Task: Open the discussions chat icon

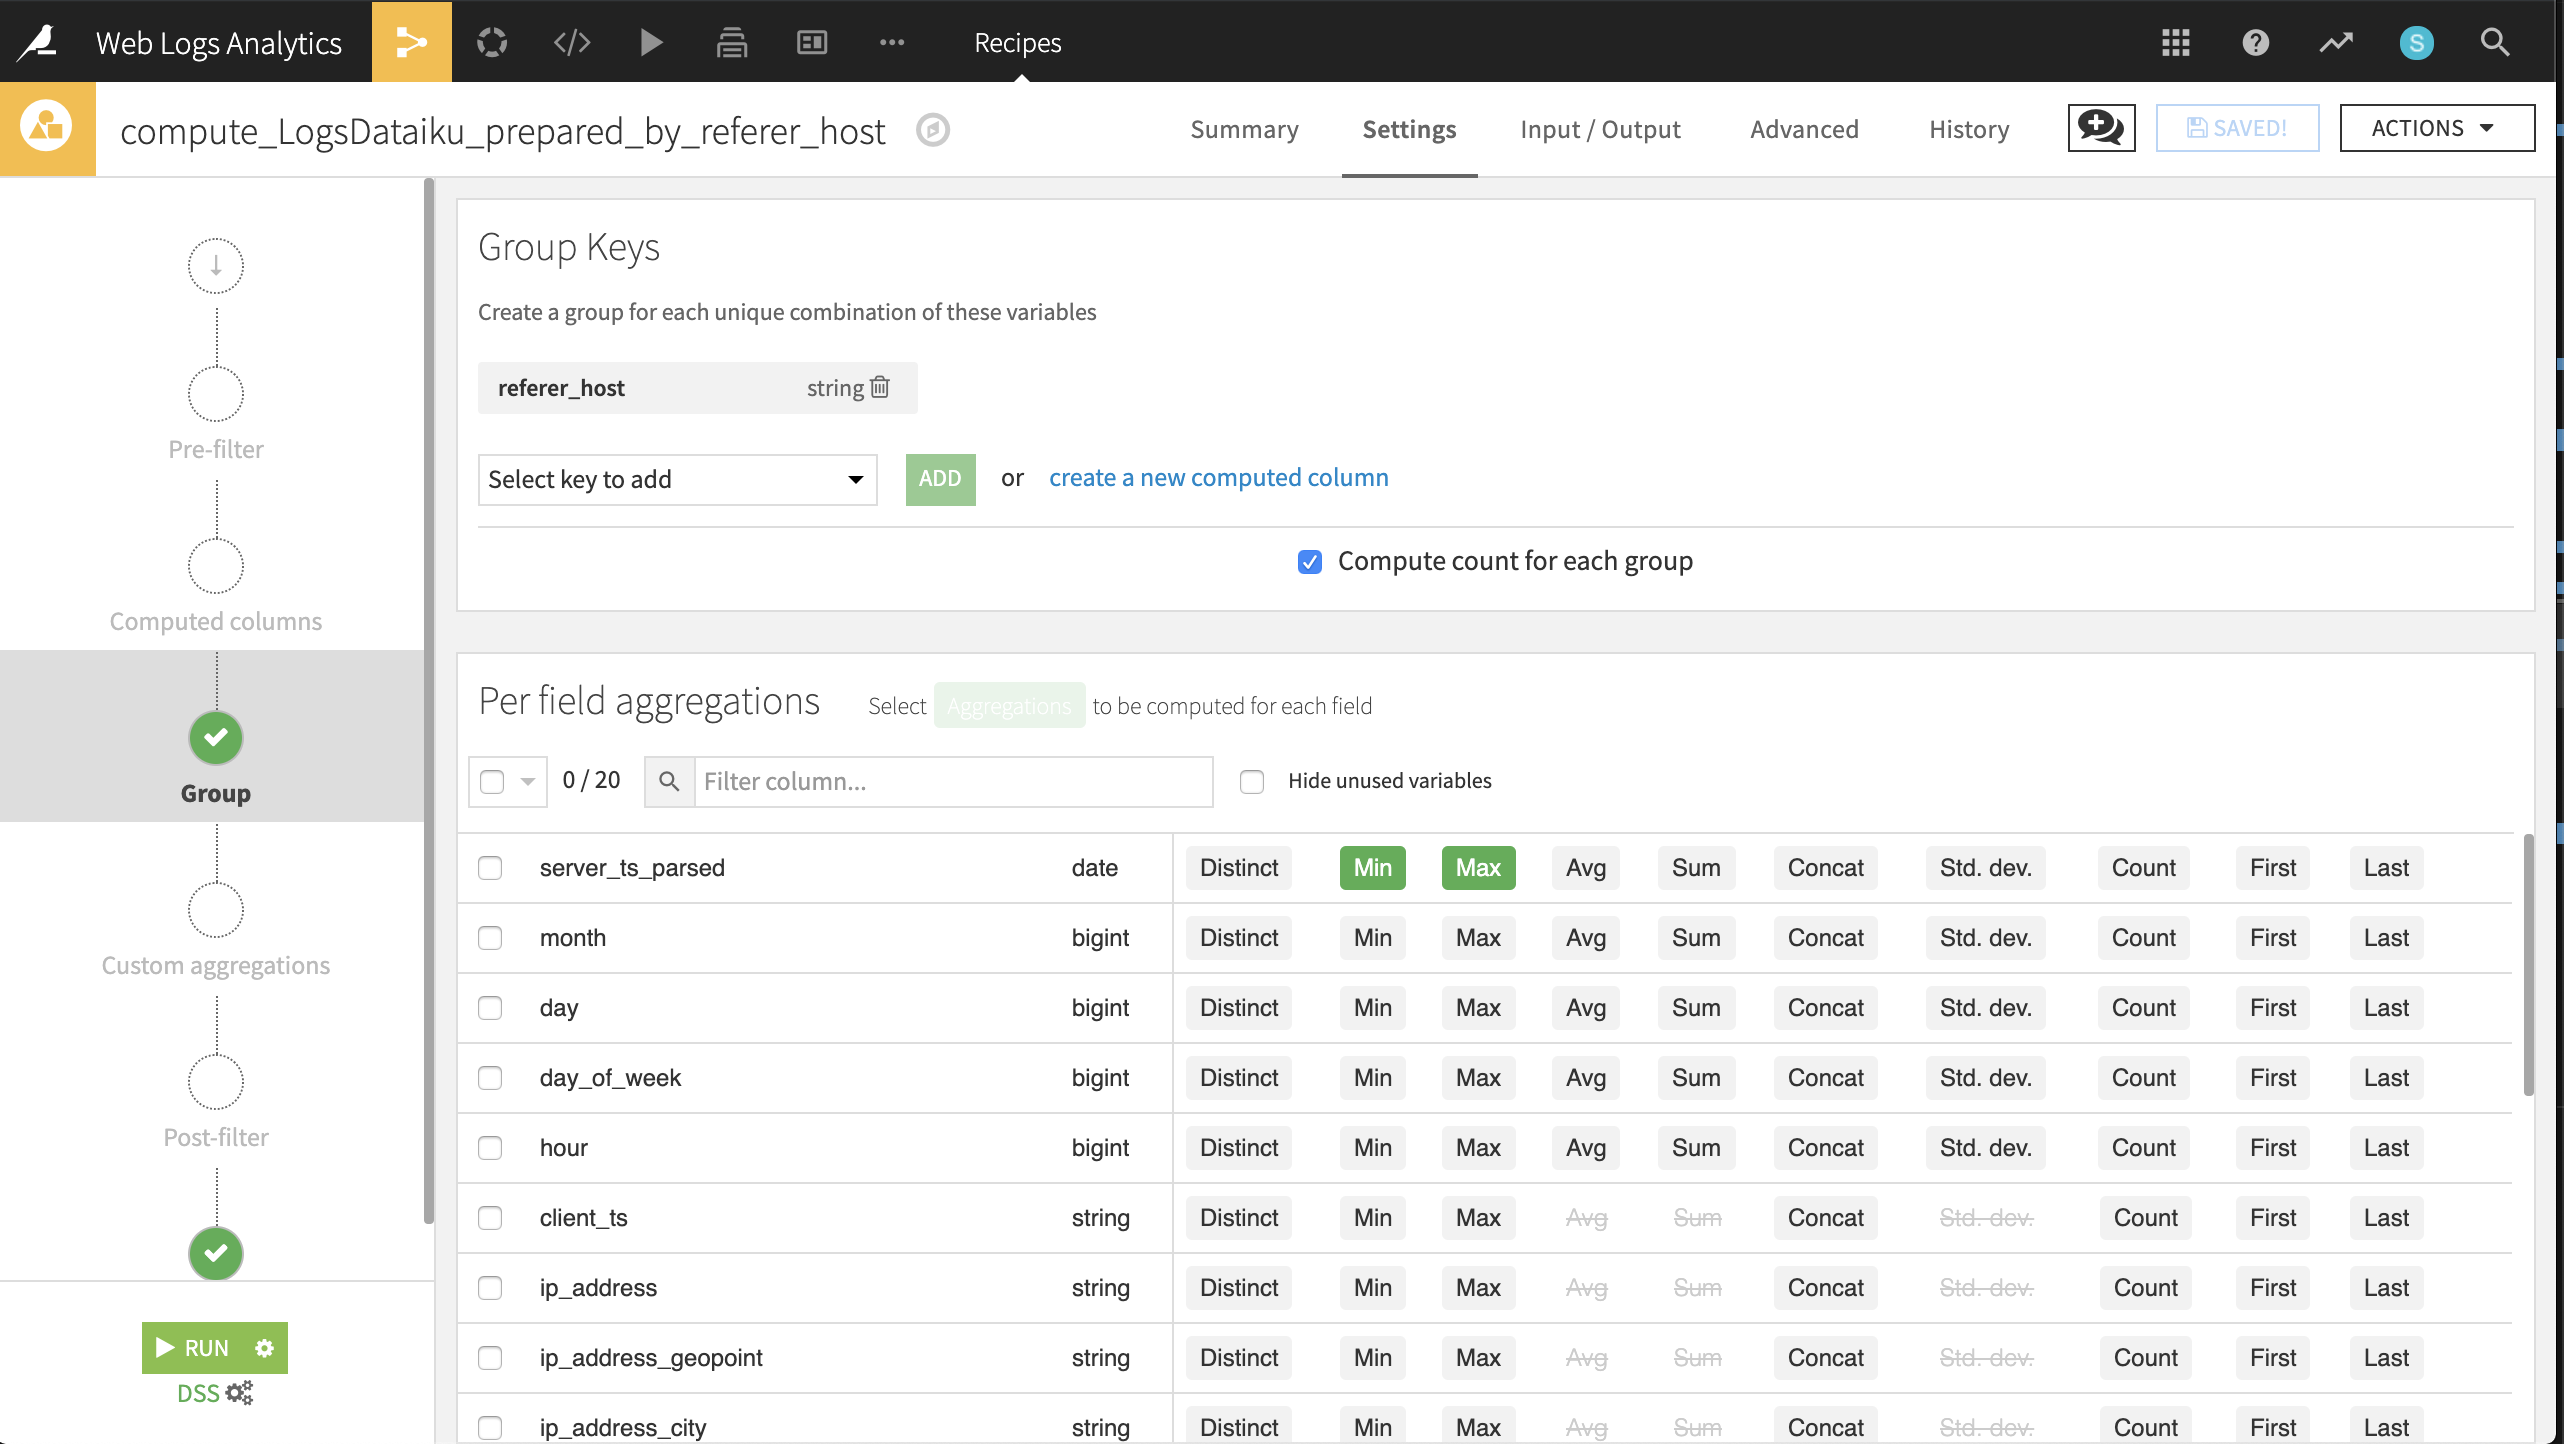Action: [x=2101, y=128]
